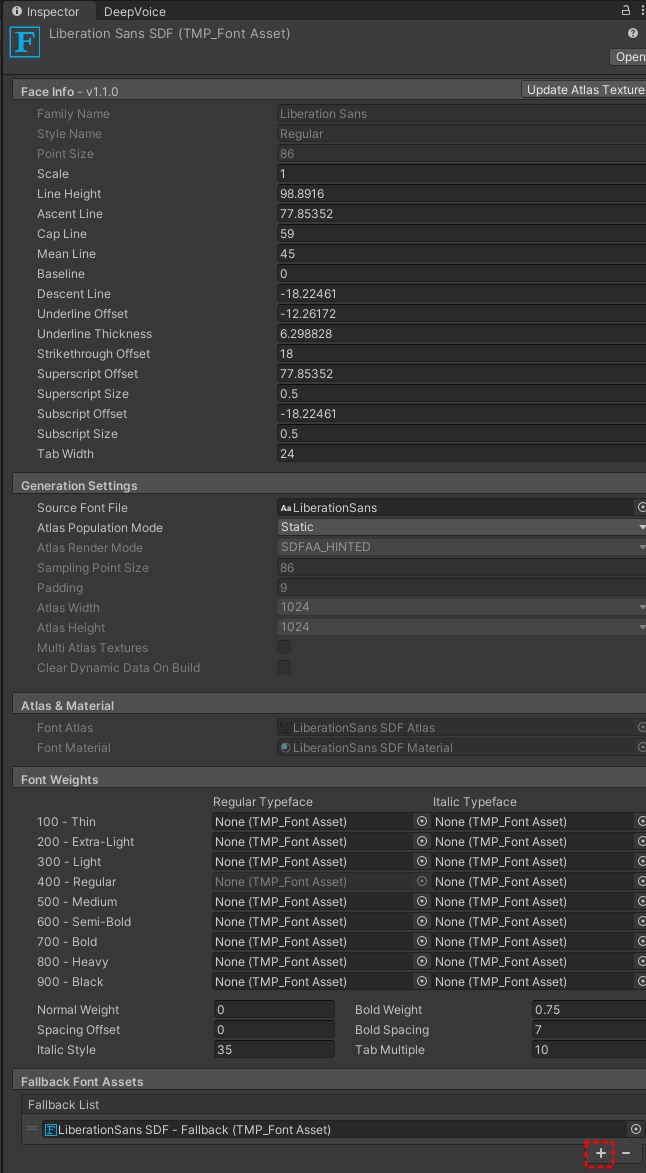This screenshot has height=1173, width=646.
Task: Edit the Underline Thickness field
Action: (x=461, y=334)
